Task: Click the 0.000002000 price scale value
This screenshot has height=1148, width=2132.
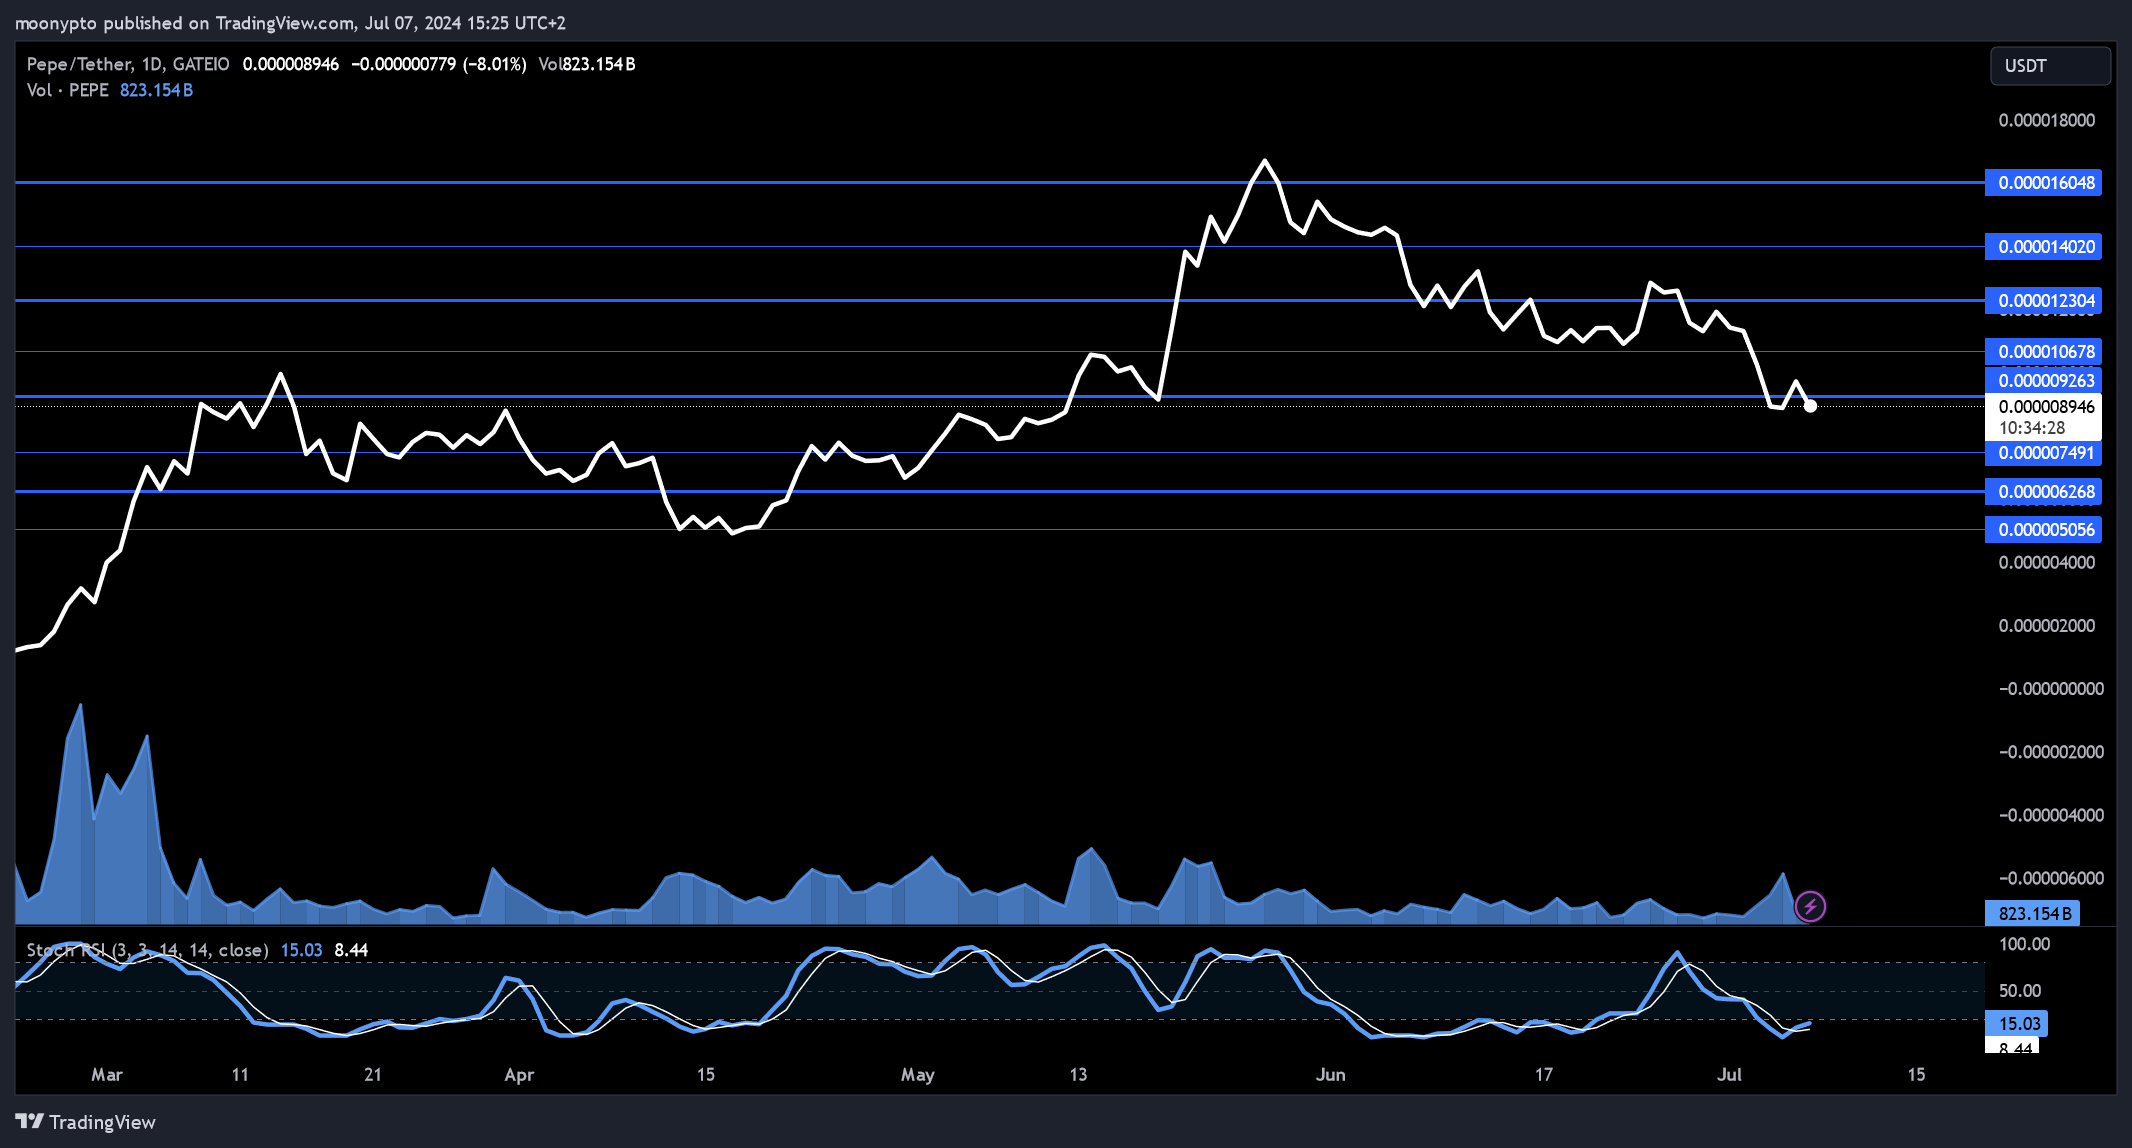Action: click(2046, 626)
